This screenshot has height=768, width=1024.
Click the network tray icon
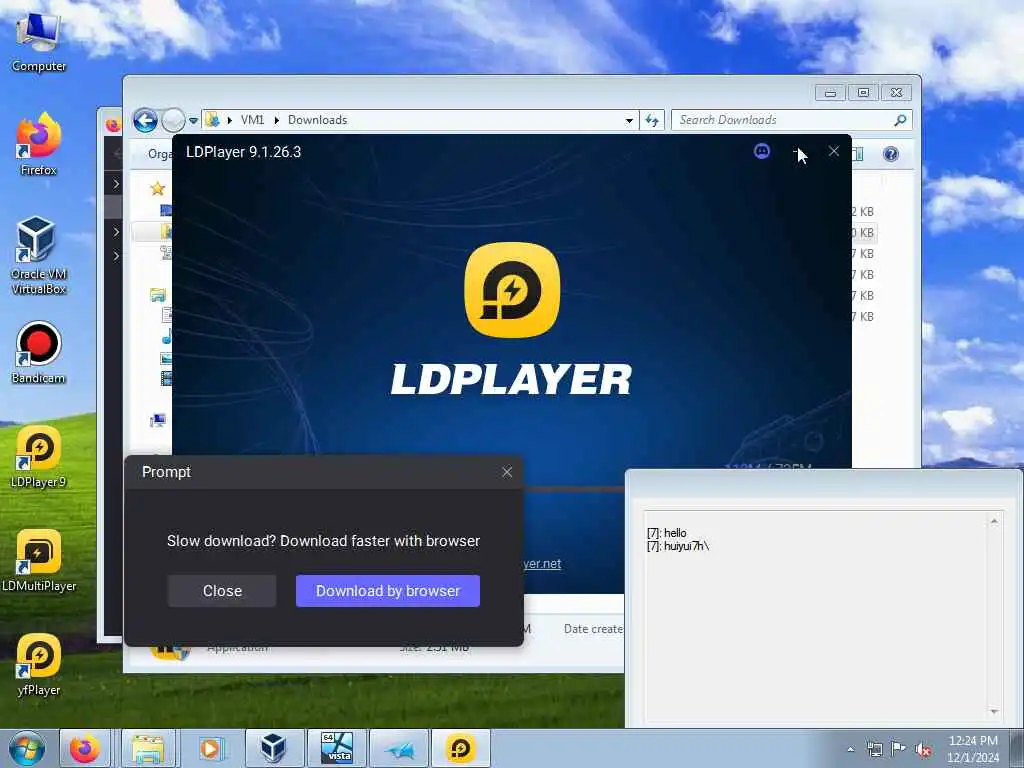click(874, 749)
